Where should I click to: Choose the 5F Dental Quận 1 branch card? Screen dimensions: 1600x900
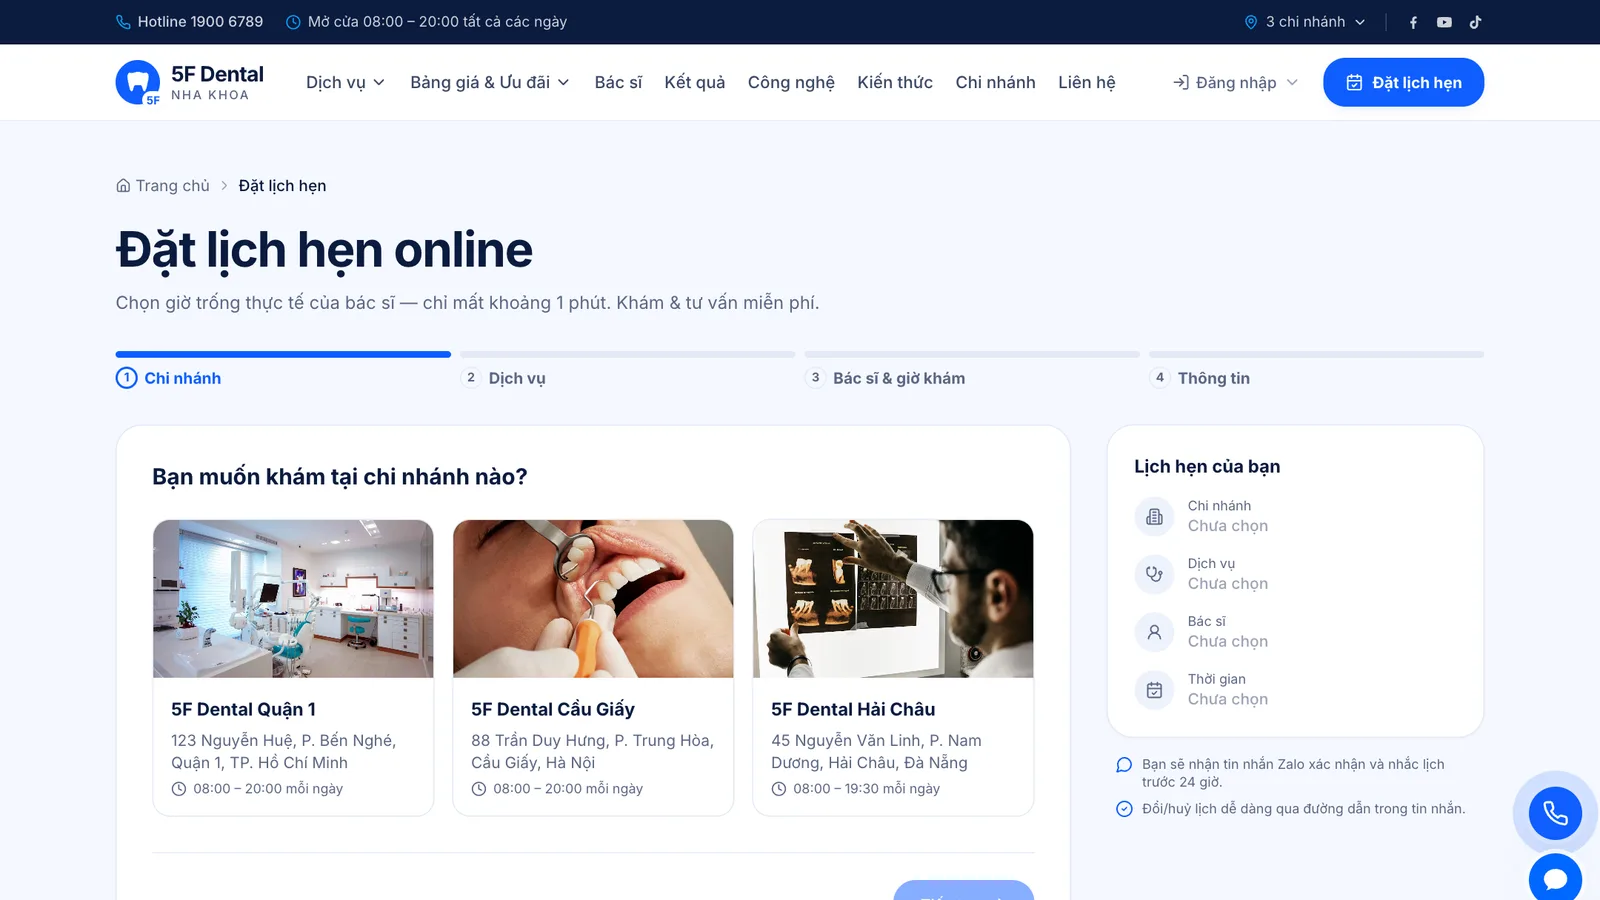coord(293,668)
